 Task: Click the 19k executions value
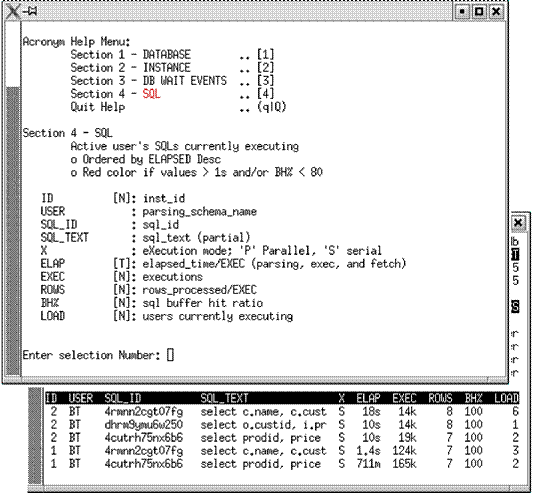coord(408,438)
